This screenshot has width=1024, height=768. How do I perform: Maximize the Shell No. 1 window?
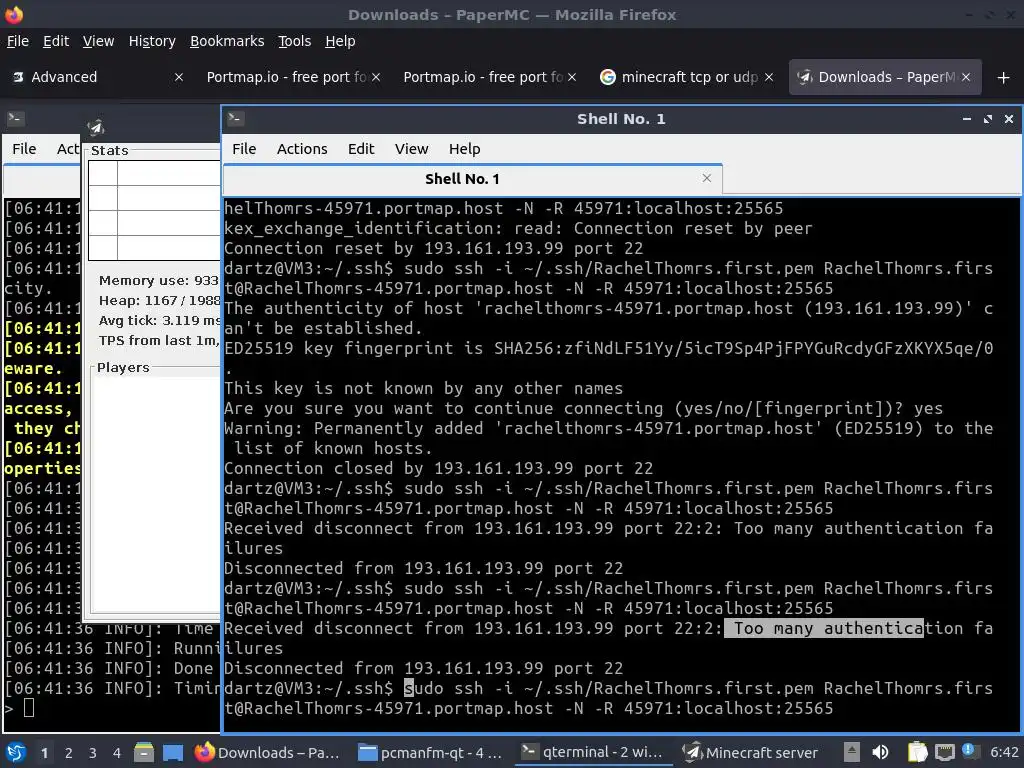pyautogui.click(x=987, y=119)
